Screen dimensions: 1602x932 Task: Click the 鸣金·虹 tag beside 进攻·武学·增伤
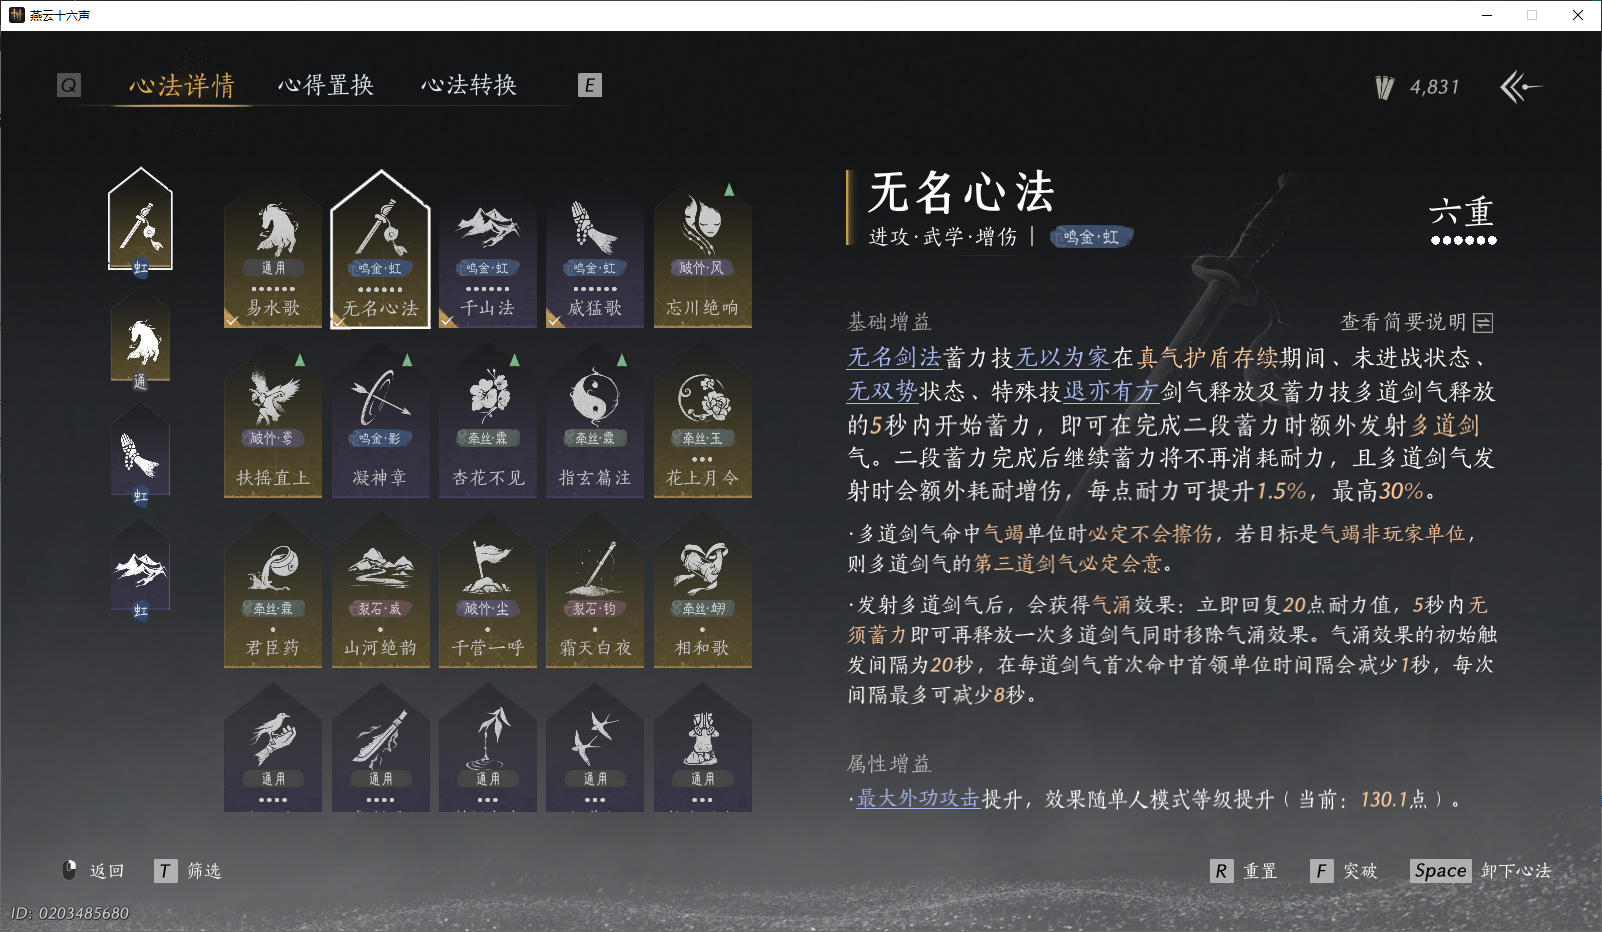[1091, 237]
